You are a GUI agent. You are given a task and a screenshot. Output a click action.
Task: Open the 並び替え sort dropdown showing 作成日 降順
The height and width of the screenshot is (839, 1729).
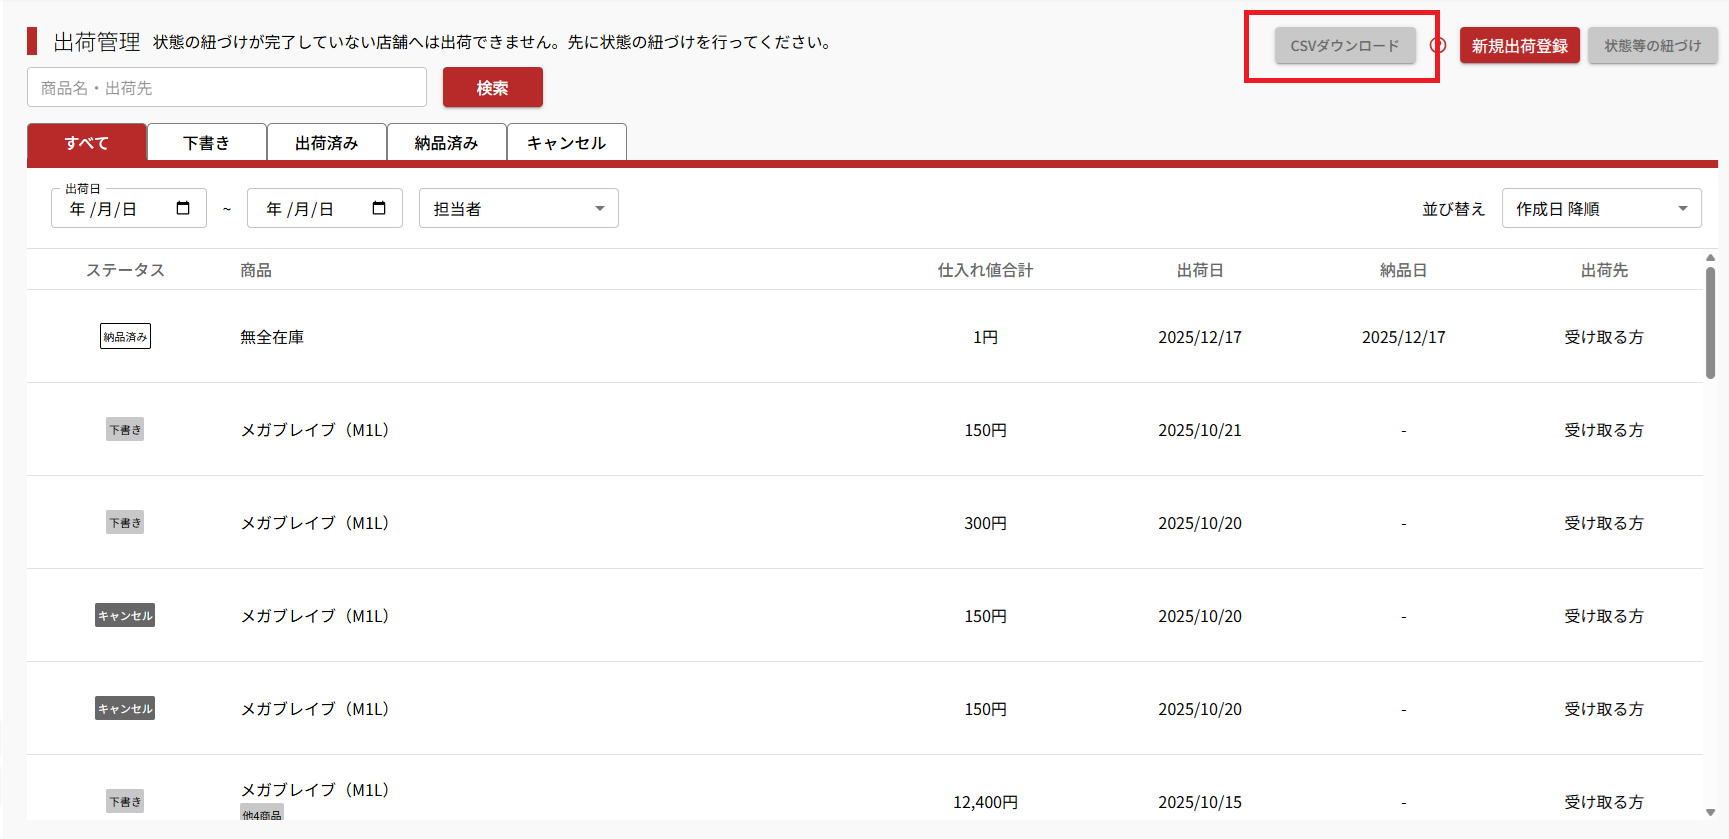(1600, 208)
